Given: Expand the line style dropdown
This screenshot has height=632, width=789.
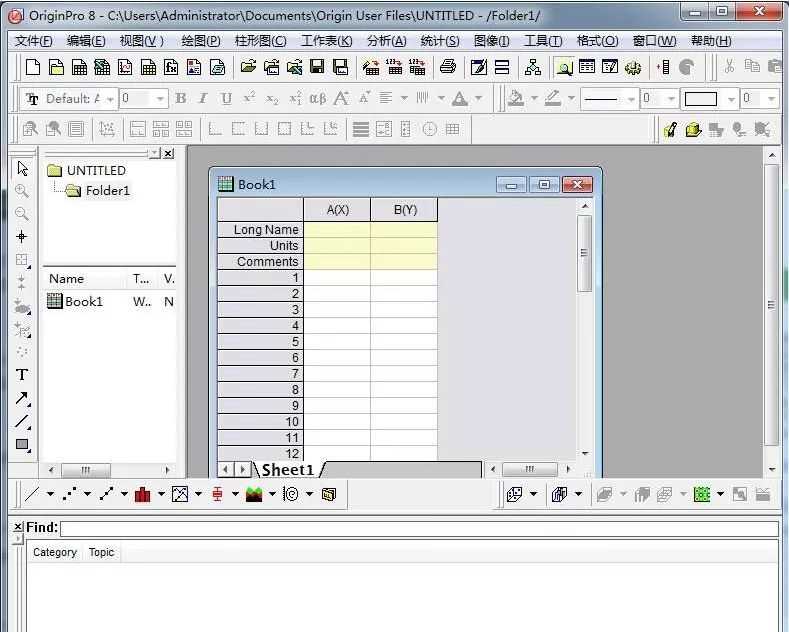Looking at the screenshot, I should (631, 99).
